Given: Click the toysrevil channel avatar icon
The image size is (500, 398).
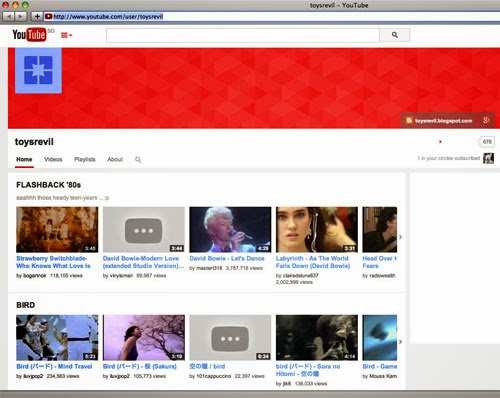Looking at the screenshot, I should pyautogui.click(x=38, y=70).
